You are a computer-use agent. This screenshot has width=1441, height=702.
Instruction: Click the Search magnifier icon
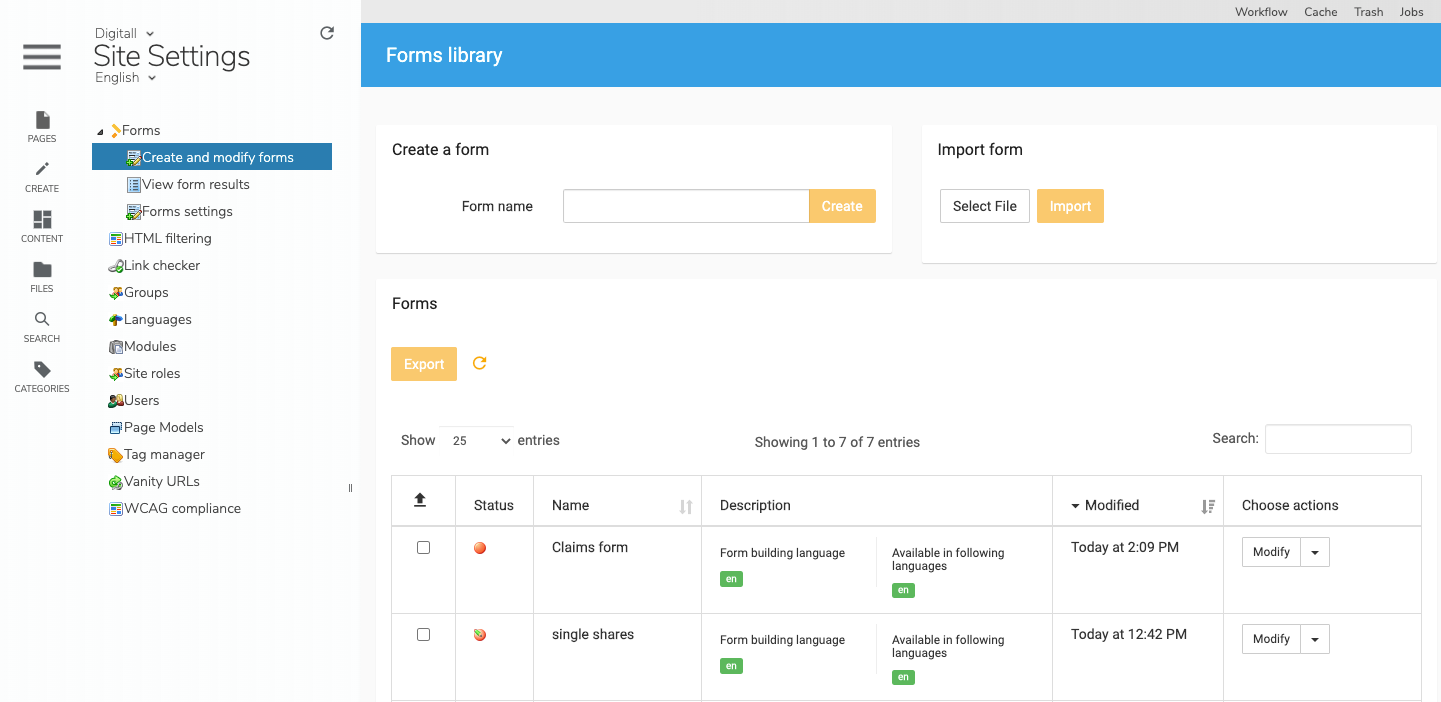coord(42,320)
